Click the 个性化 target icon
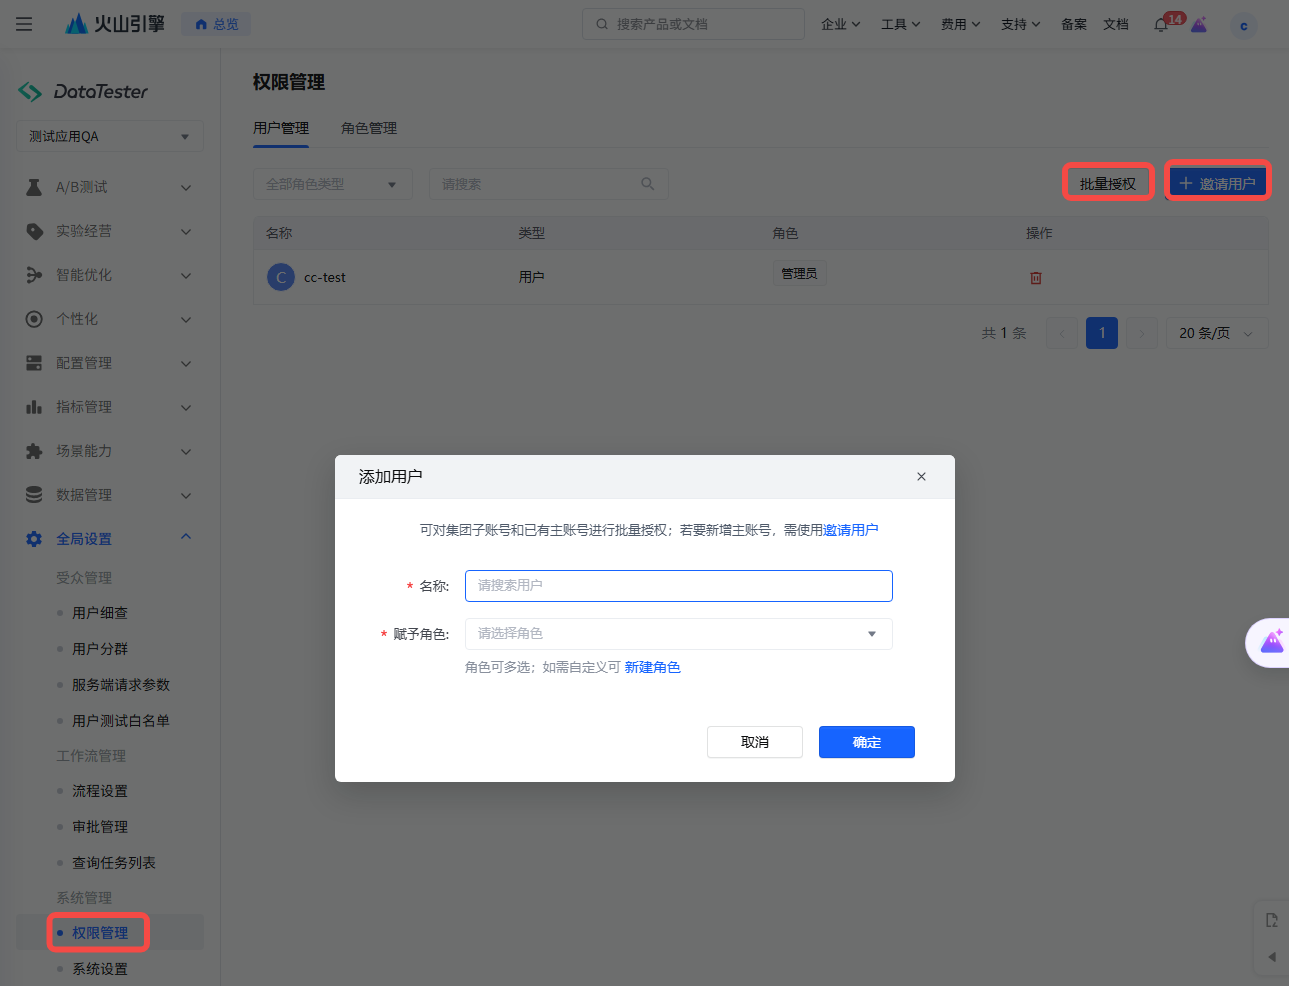1289x986 pixels. click(x=34, y=319)
